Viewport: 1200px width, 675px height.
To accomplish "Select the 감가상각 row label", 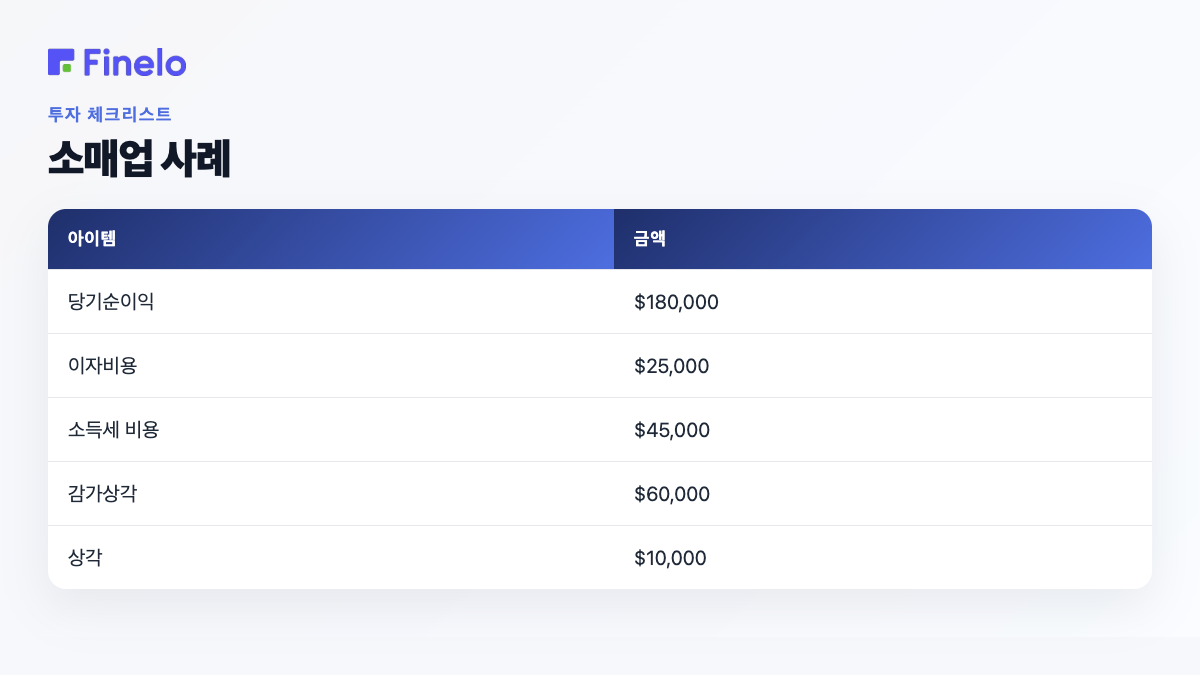I will pos(102,493).
